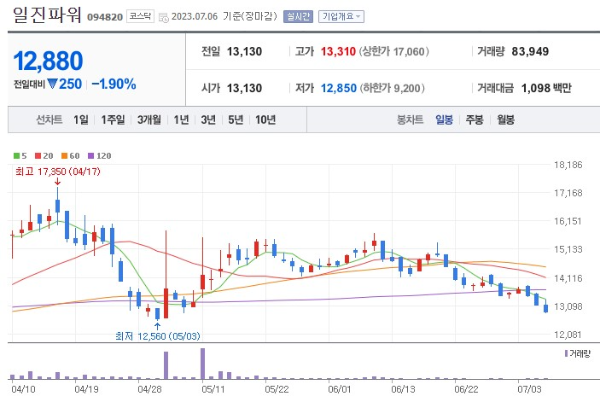Click the stock code 094820
The image size is (600, 407).
coord(105,17)
